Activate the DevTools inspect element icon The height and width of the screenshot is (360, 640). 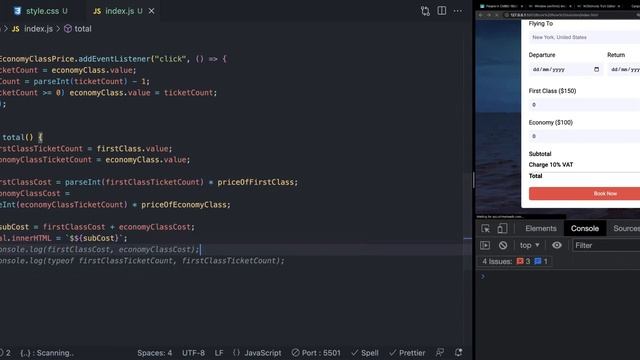(x=485, y=229)
